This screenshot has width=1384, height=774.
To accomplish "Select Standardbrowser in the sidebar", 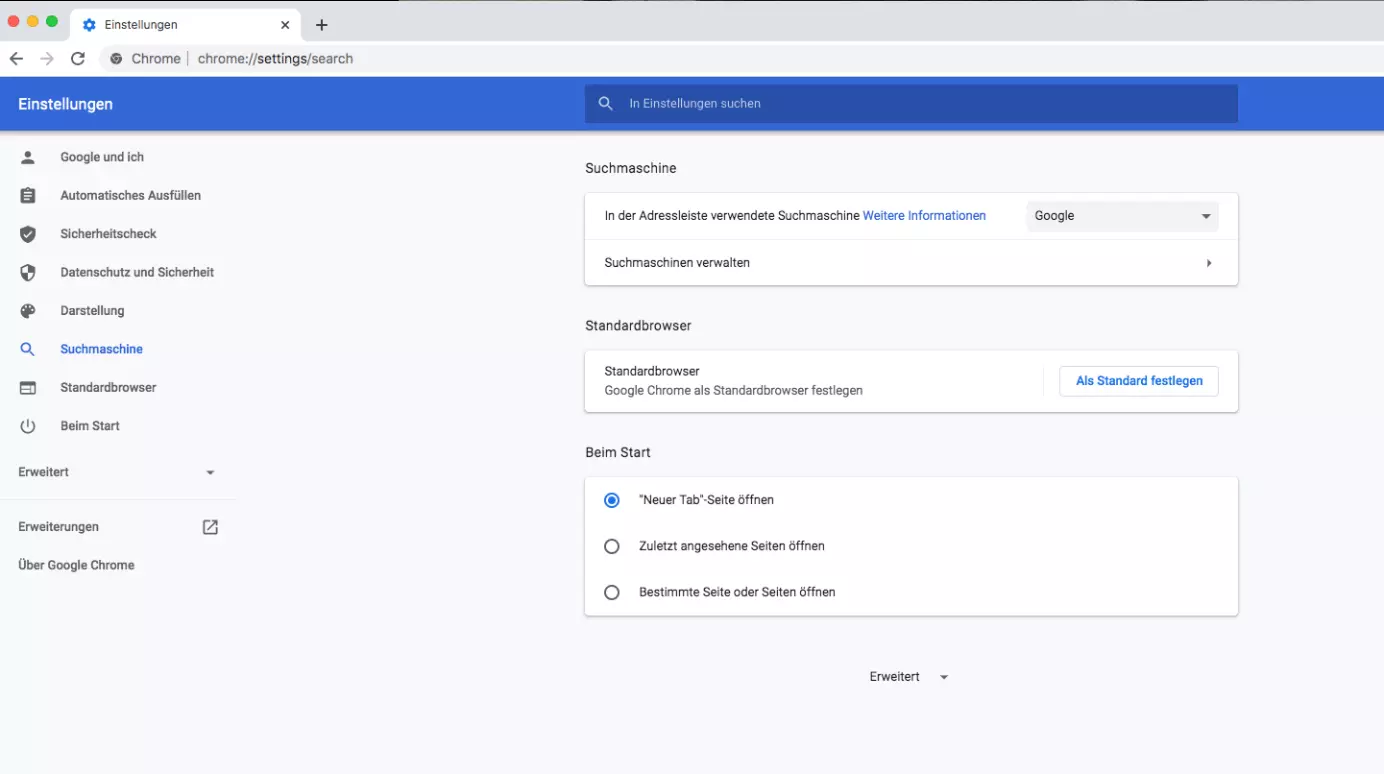I will pyautogui.click(x=108, y=388).
